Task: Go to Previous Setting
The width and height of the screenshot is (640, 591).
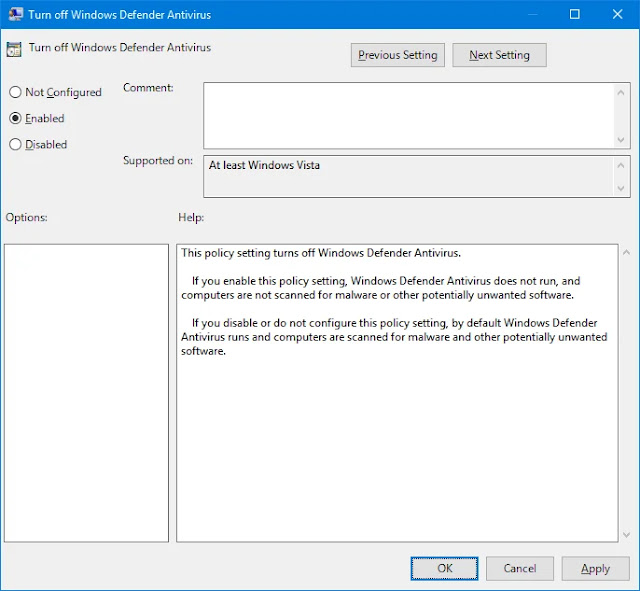Action: pyautogui.click(x=398, y=55)
